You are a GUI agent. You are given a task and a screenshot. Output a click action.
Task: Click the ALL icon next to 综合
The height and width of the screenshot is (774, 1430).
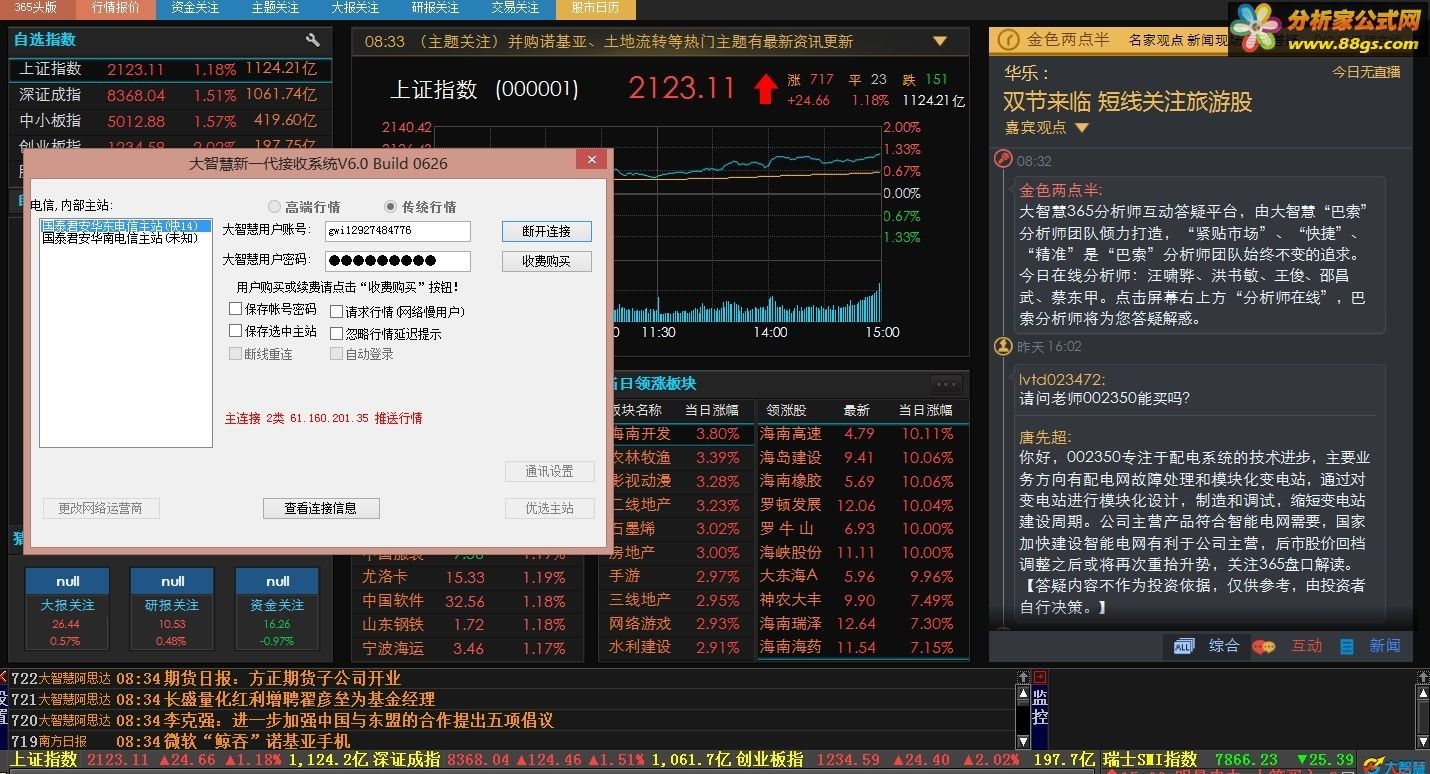click(1184, 646)
